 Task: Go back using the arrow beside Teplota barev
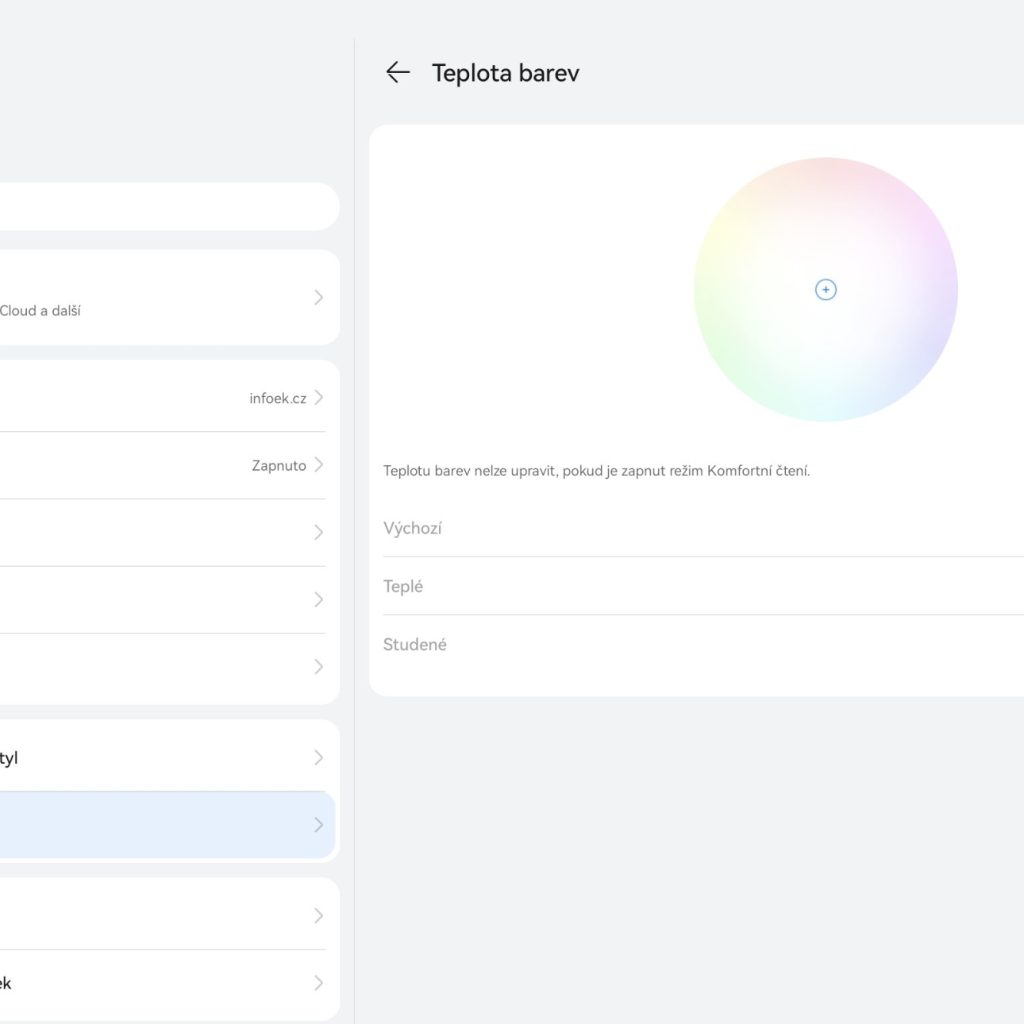(x=398, y=72)
